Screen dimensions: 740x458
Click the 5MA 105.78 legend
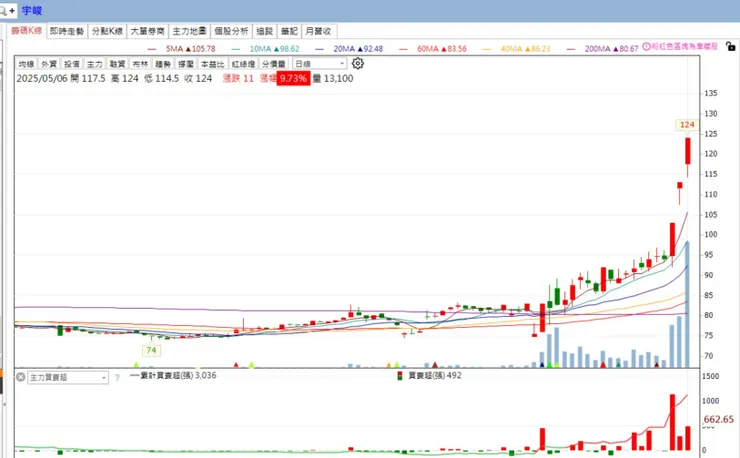182,49
